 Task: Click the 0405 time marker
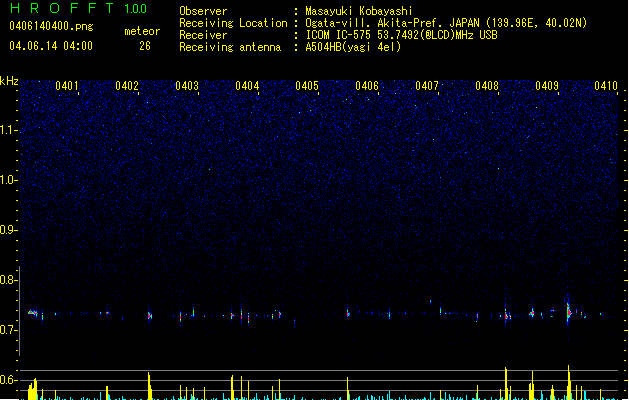coord(307,86)
